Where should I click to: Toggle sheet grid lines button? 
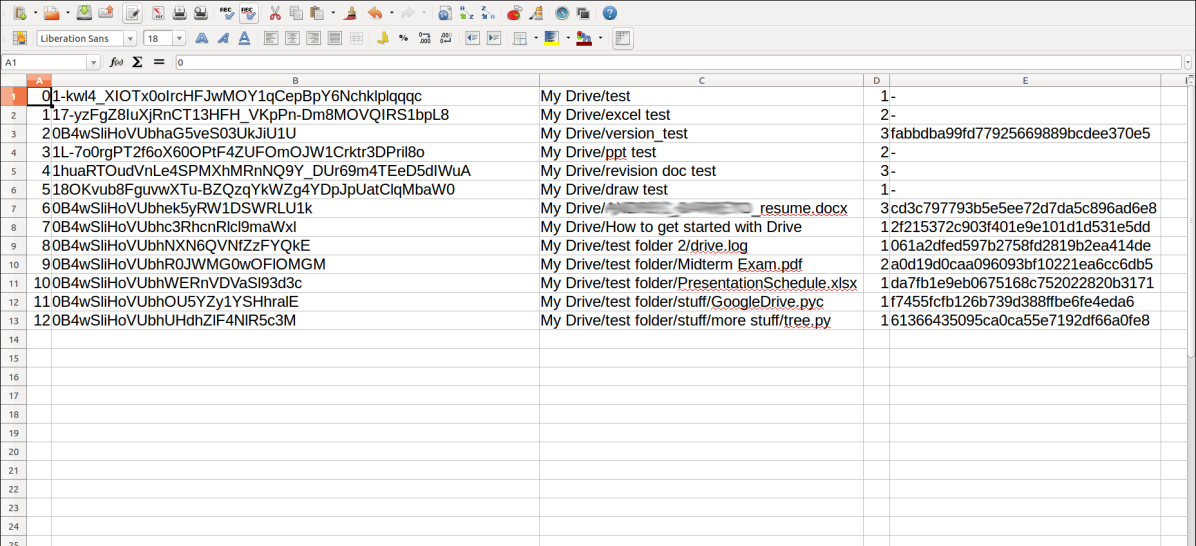pyautogui.click(x=622, y=38)
